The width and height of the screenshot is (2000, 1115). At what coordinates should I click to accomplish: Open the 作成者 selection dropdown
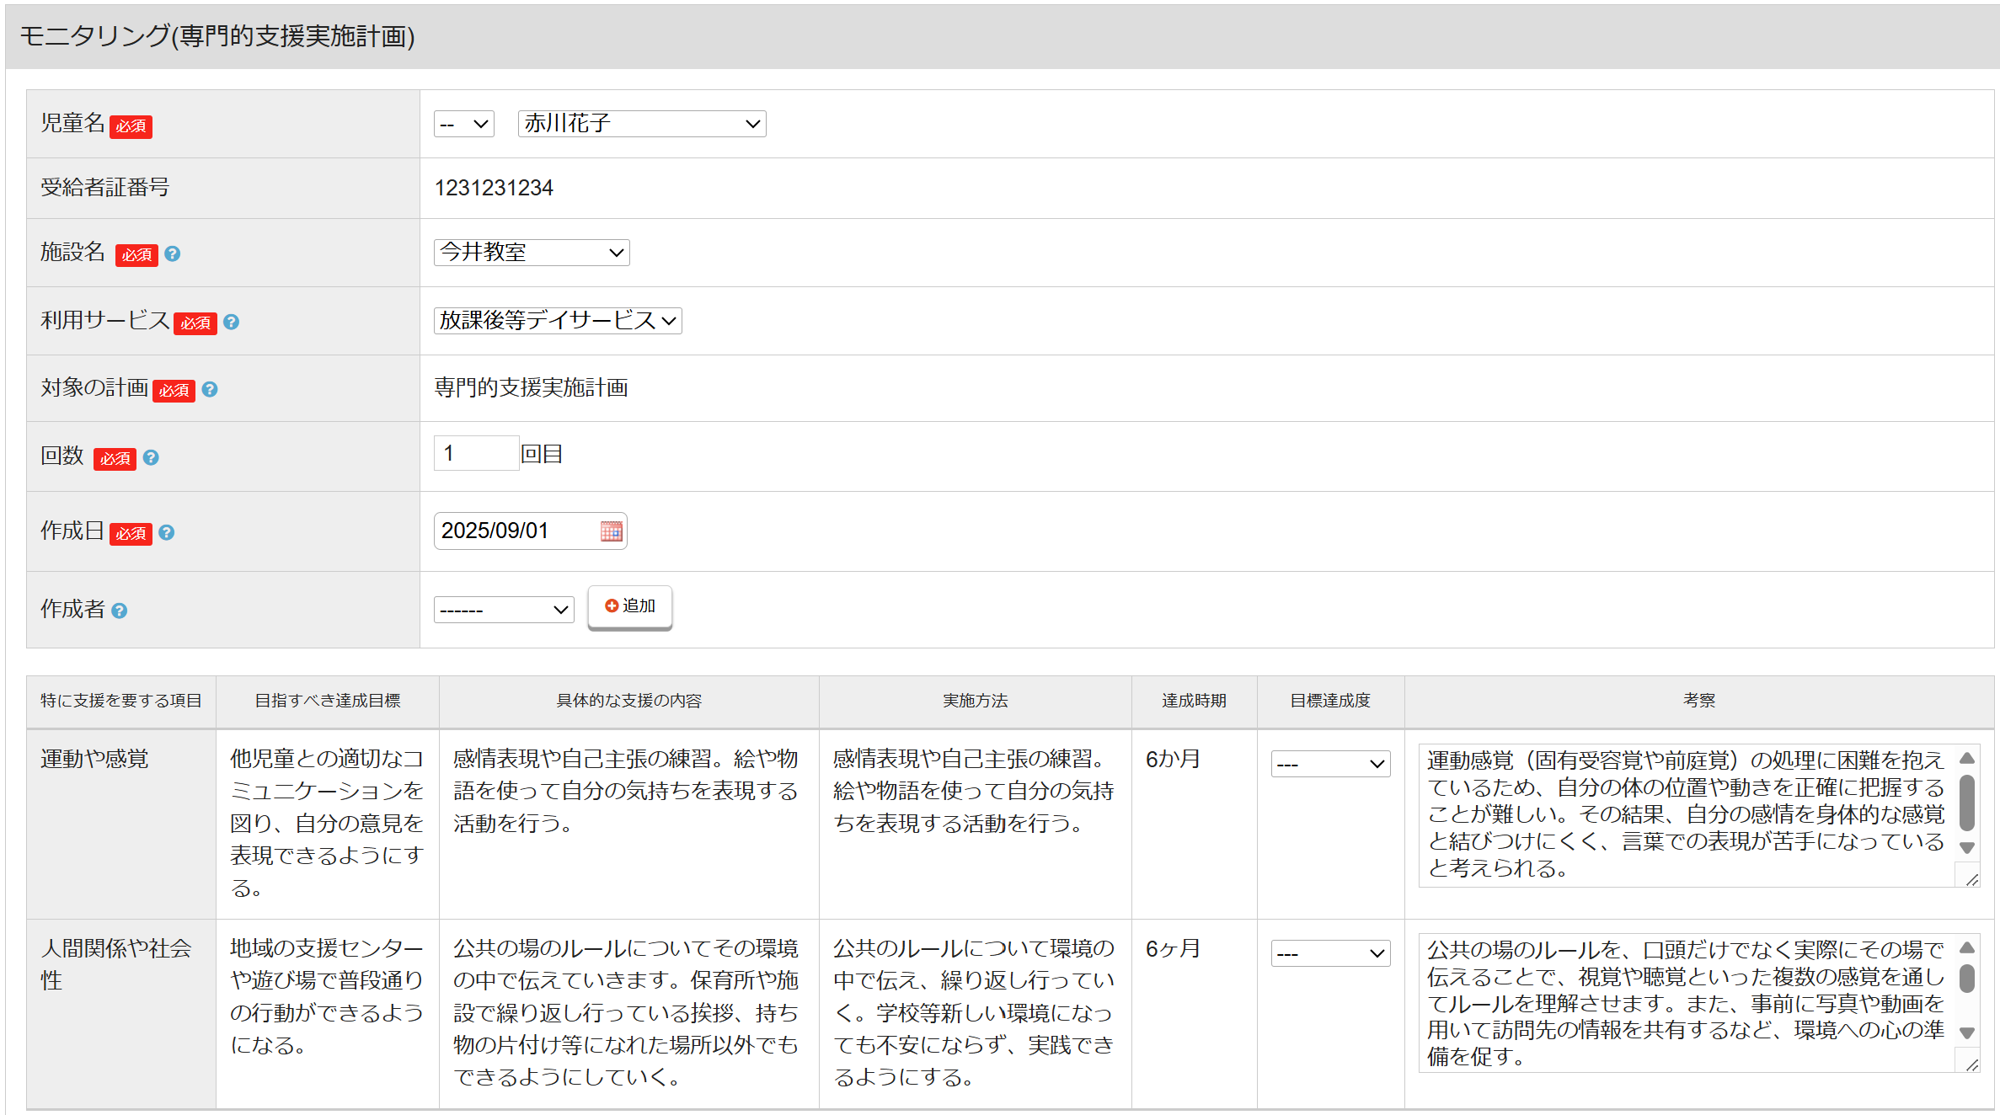(503, 609)
